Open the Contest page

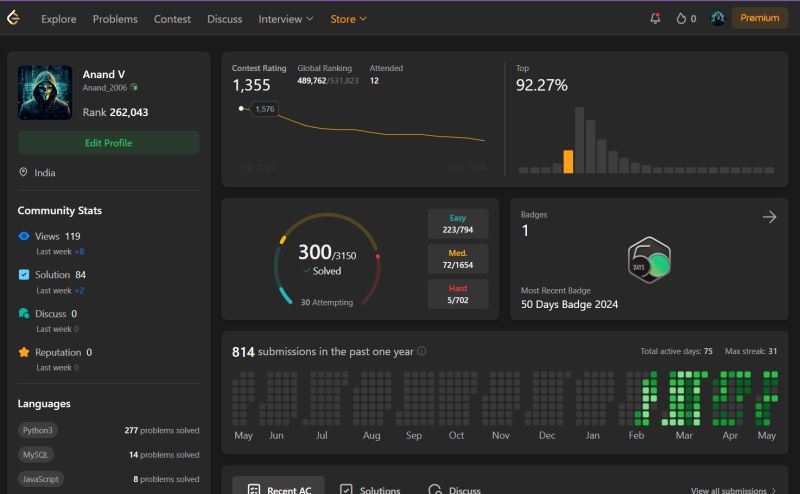pyautogui.click(x=172, y=19)
